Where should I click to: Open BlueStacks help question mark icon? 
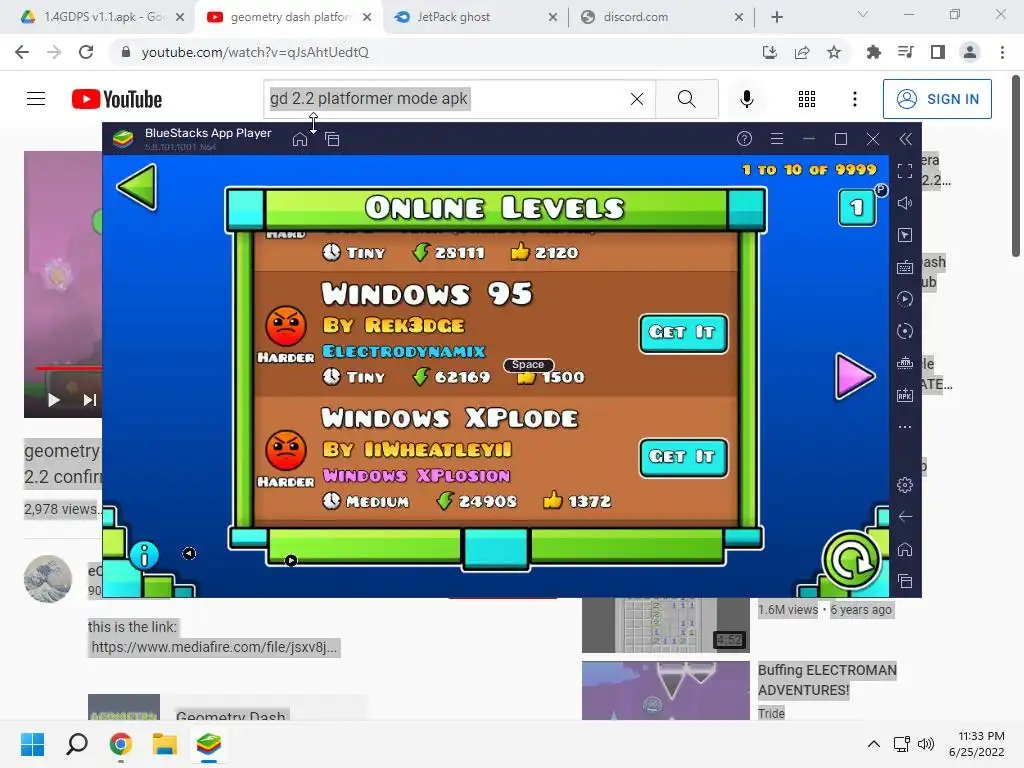pos(744,138)
